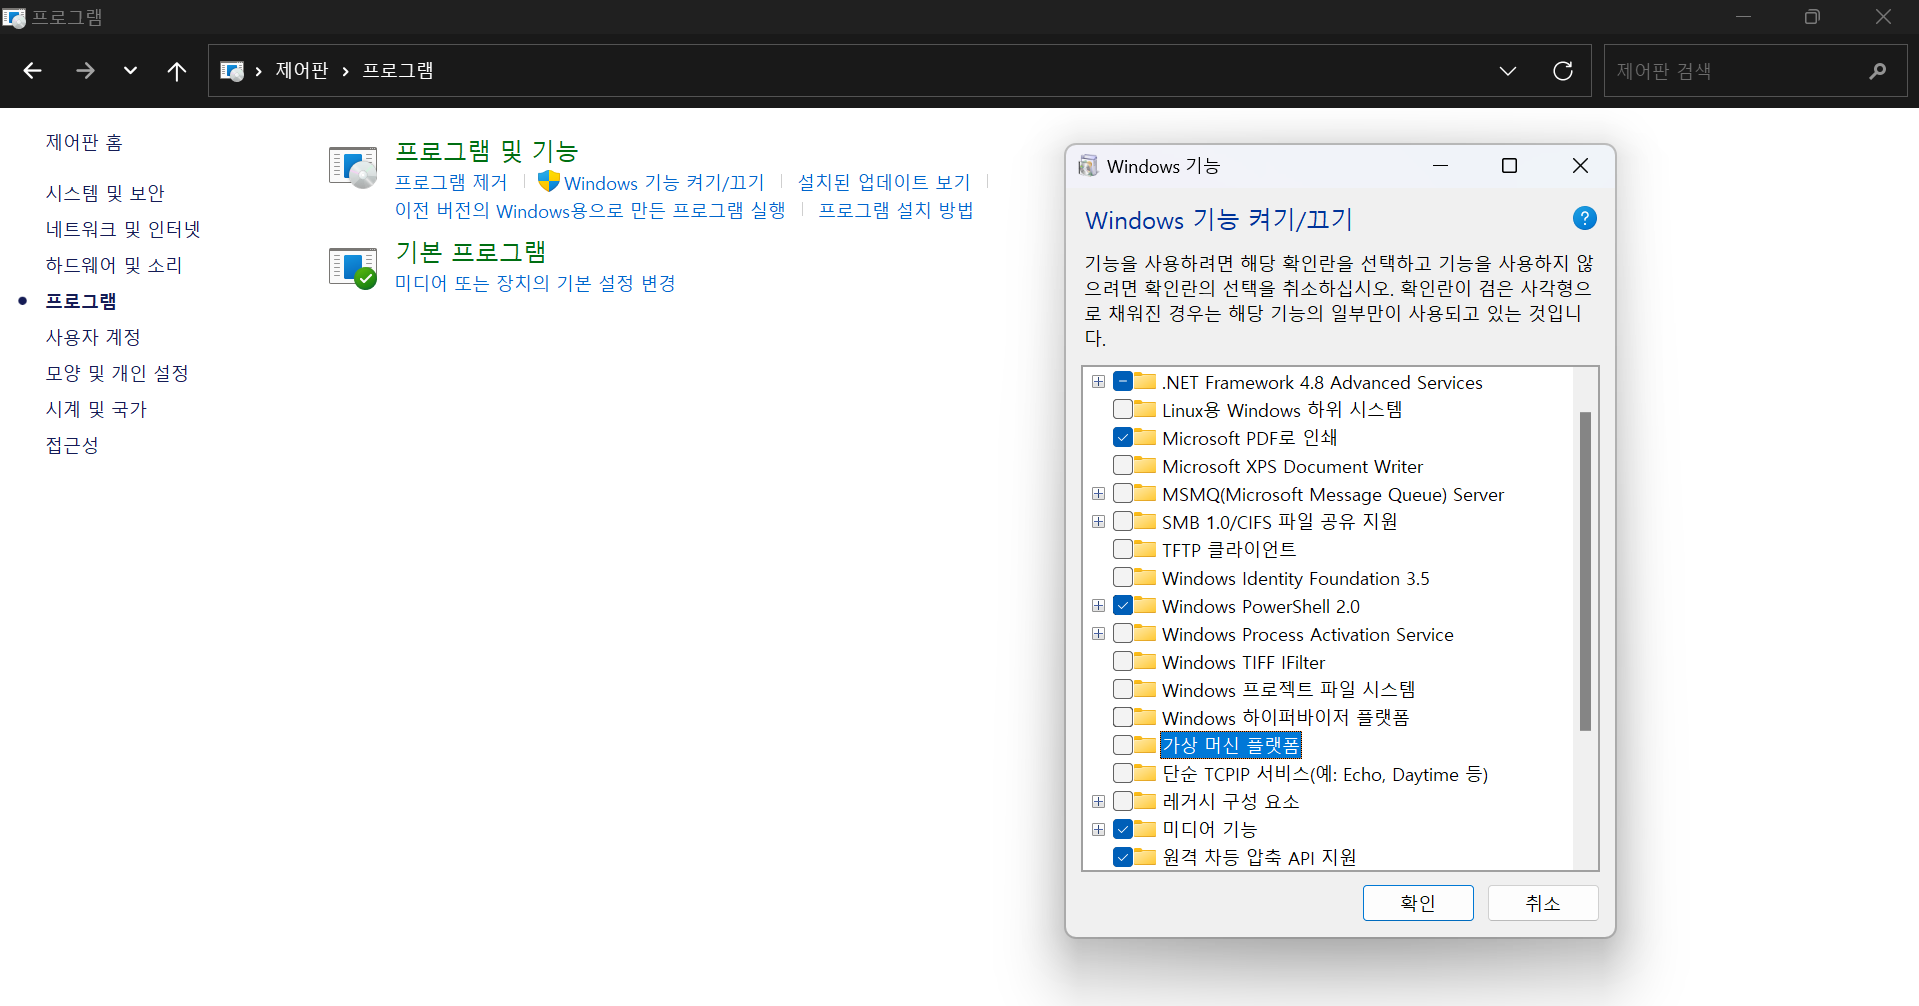Open address bar history dropdown
Screen dimensions: 1919x1006
pyautogui.click(x=1508, y=71)
